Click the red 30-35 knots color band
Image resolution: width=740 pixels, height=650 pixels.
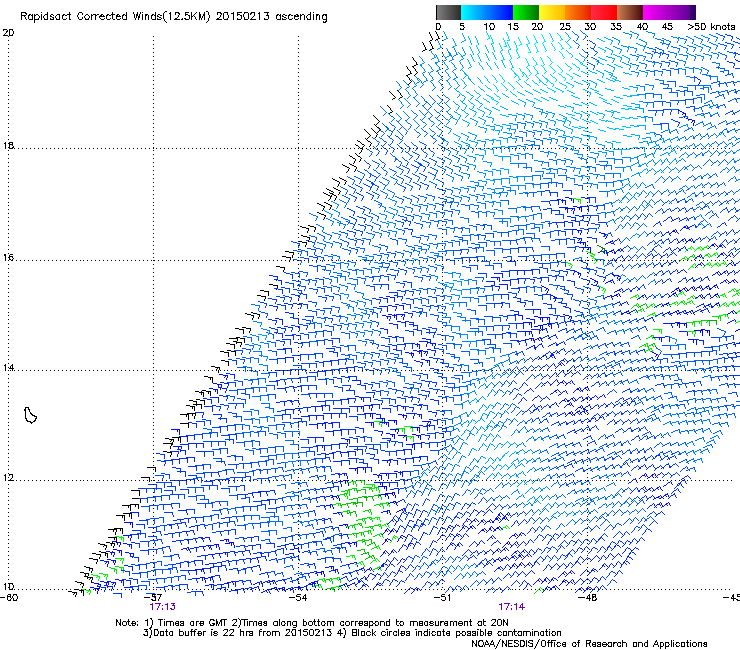604,12
